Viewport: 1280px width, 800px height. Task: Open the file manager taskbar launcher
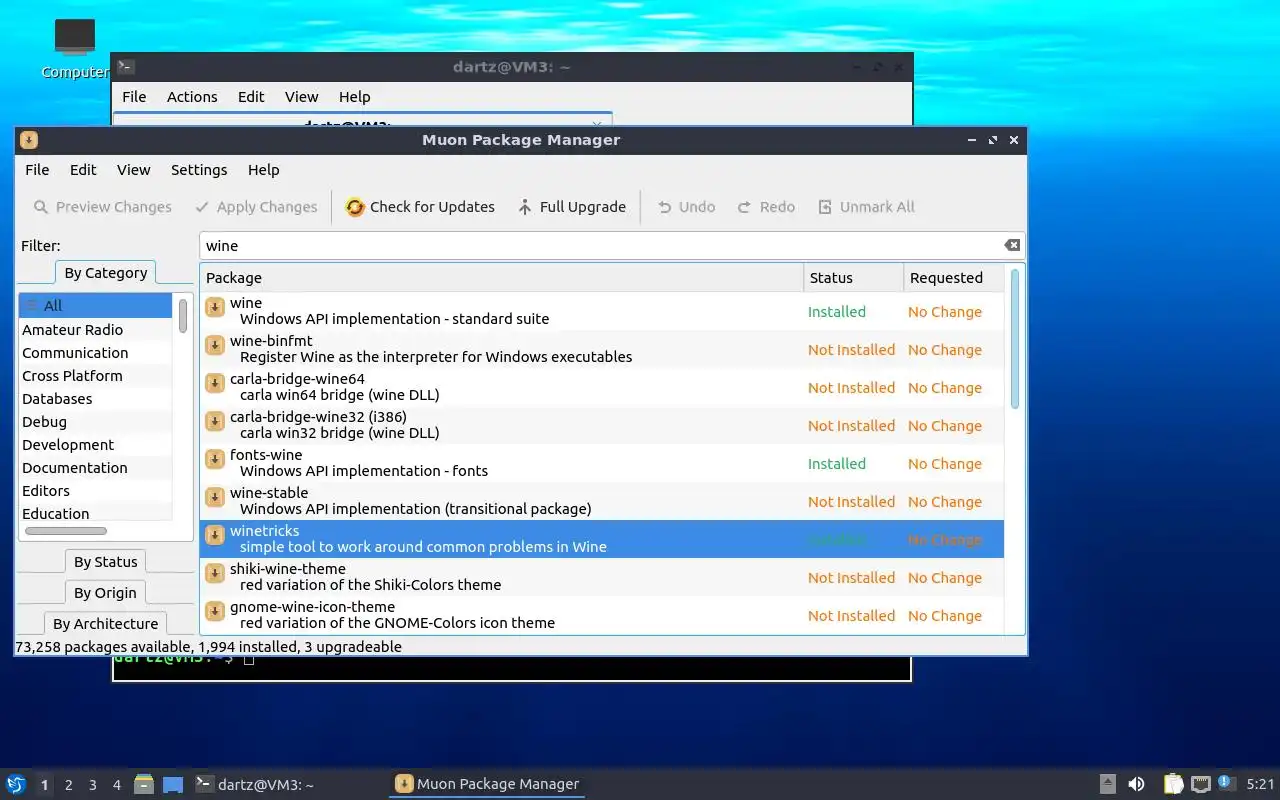(144, 784)
